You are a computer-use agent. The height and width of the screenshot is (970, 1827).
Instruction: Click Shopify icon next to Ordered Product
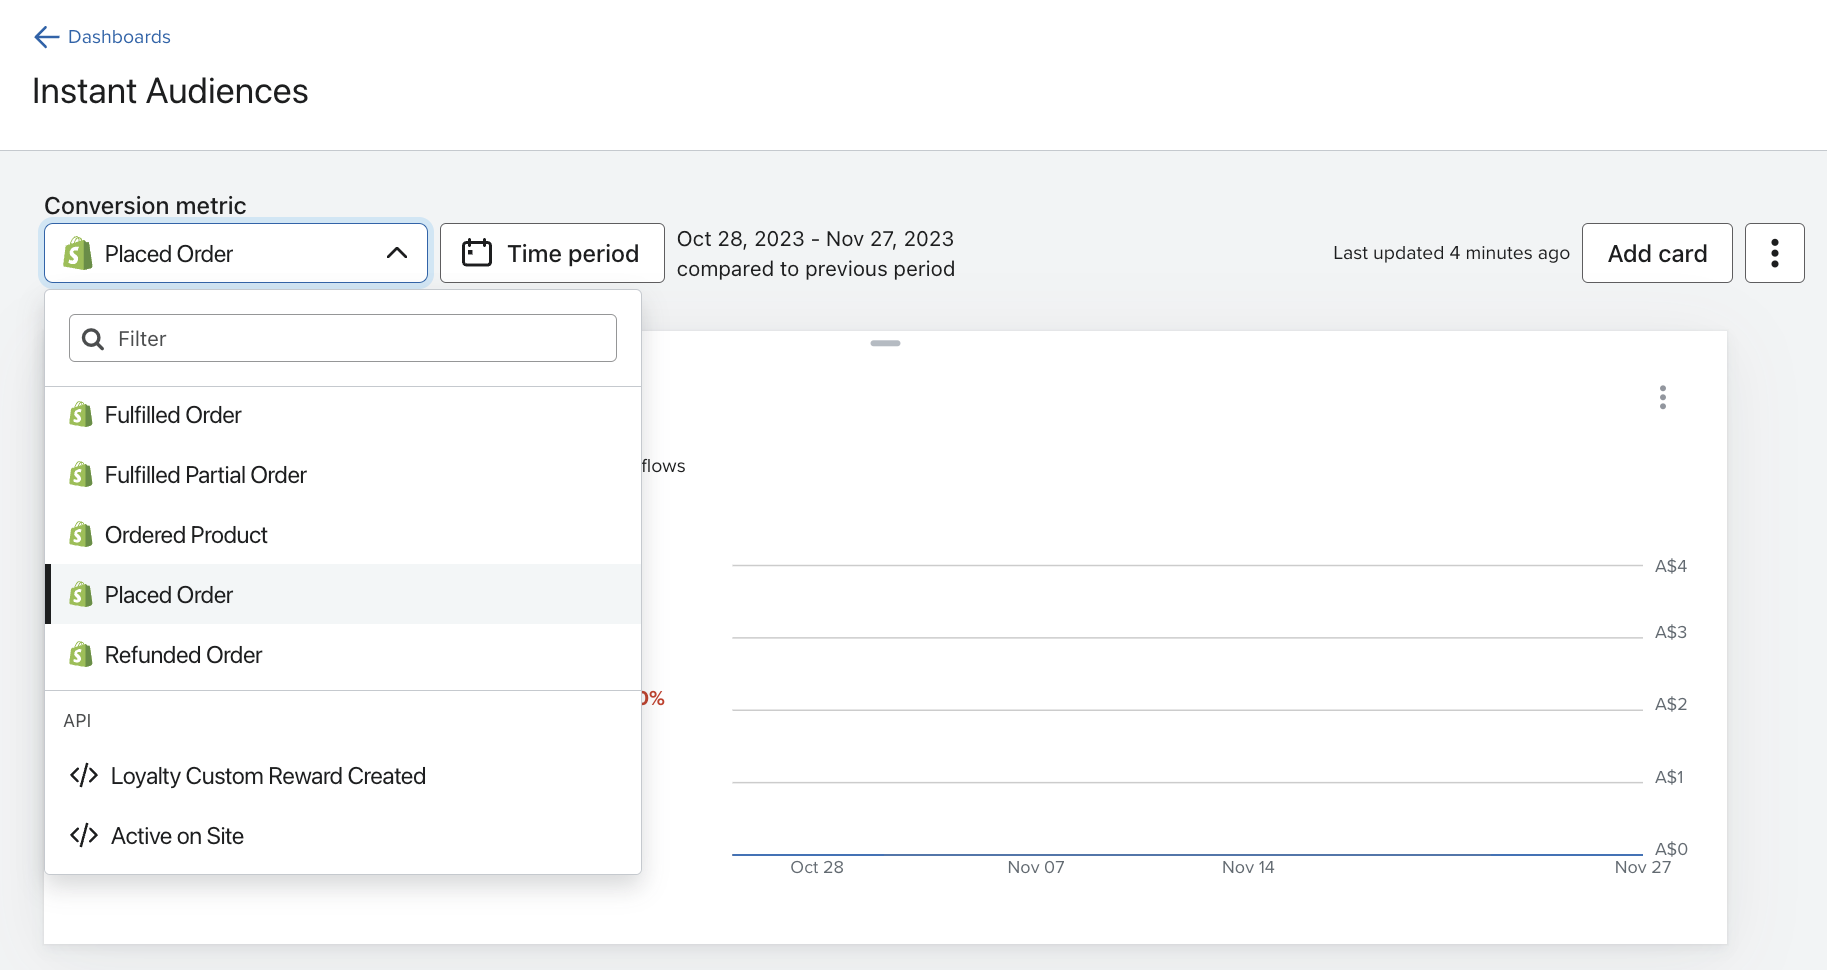(81, 534)
